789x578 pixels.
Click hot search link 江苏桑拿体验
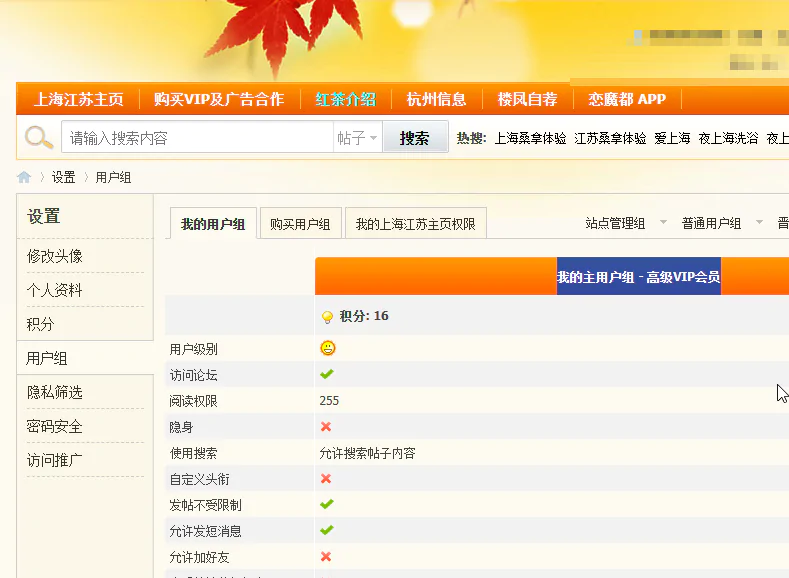tap(610, 138)
